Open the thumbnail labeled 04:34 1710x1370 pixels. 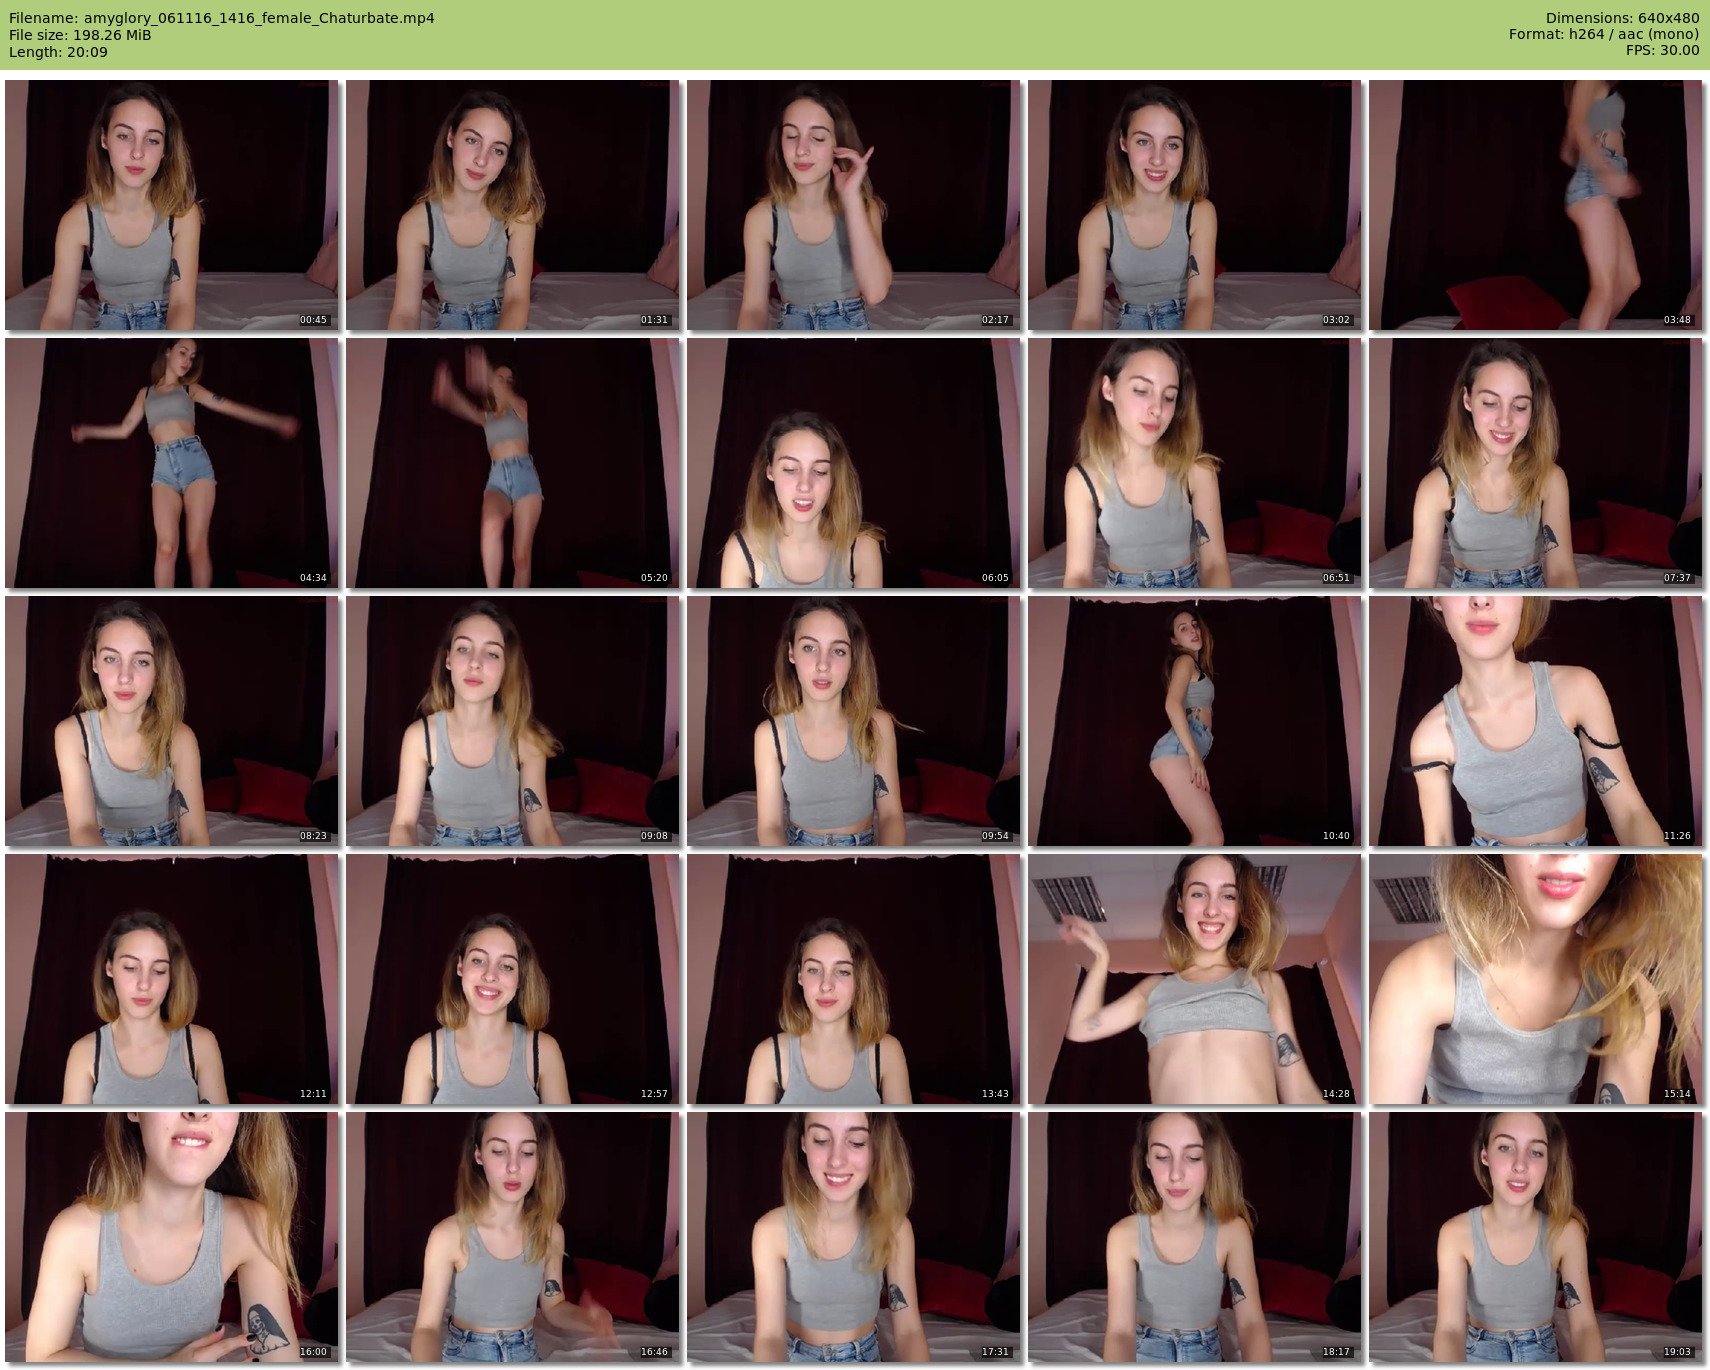click(x=171, y=463)
